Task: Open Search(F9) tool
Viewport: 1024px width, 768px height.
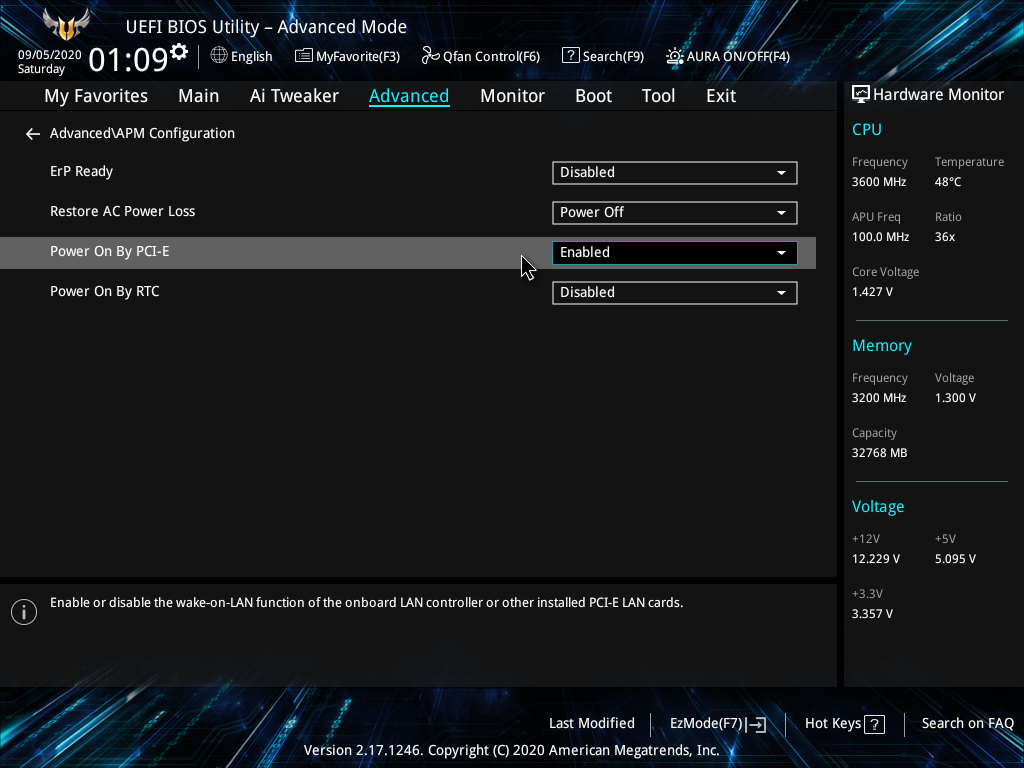Action: [x=603, y=56]
